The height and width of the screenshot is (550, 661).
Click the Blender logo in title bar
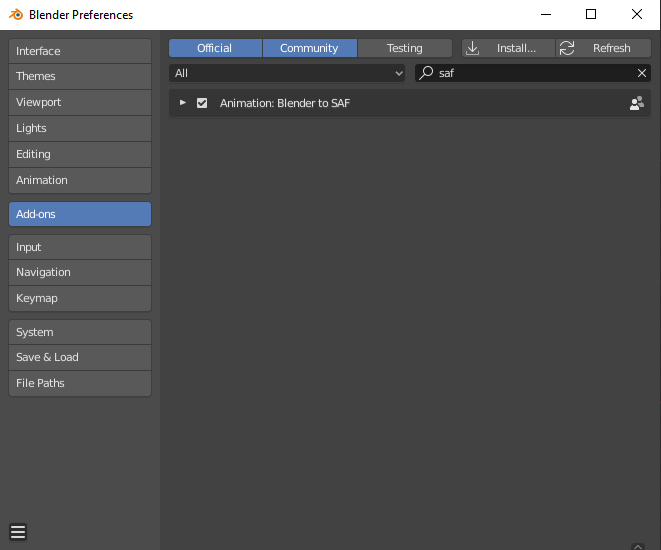point(16,14)
